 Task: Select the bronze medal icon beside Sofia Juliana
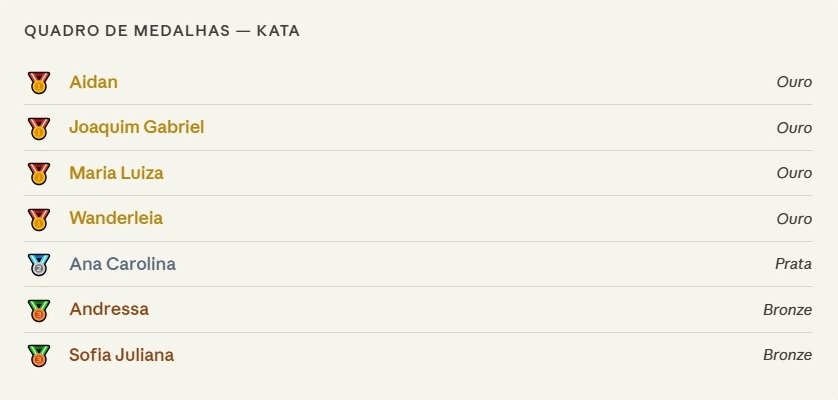pyautogui.click(x=38, y=355)
